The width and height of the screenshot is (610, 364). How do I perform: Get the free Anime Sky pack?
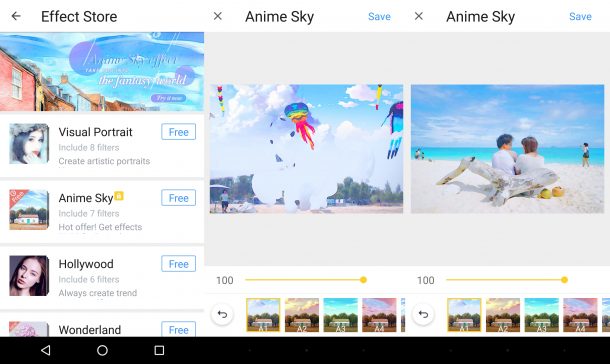click(x=179, y=198)
